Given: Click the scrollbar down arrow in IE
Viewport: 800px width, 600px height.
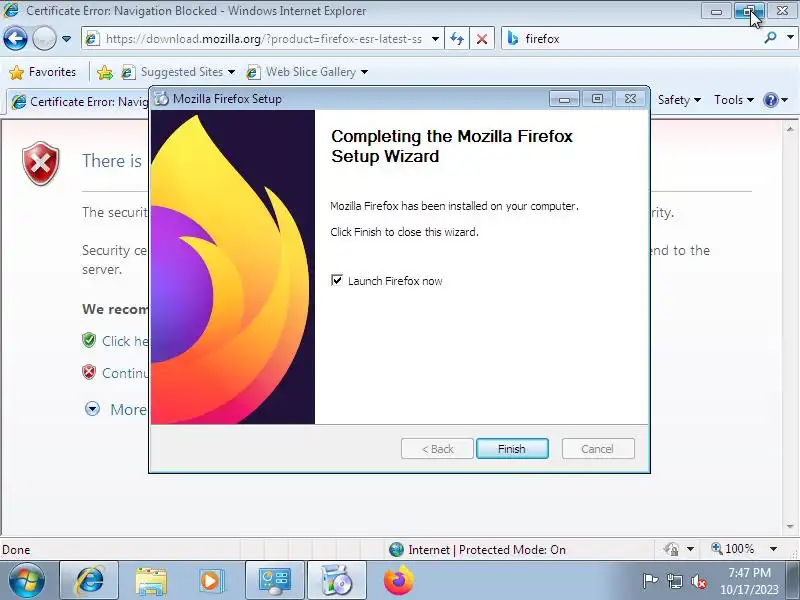Looking at the screenshot, I should 790,526.
